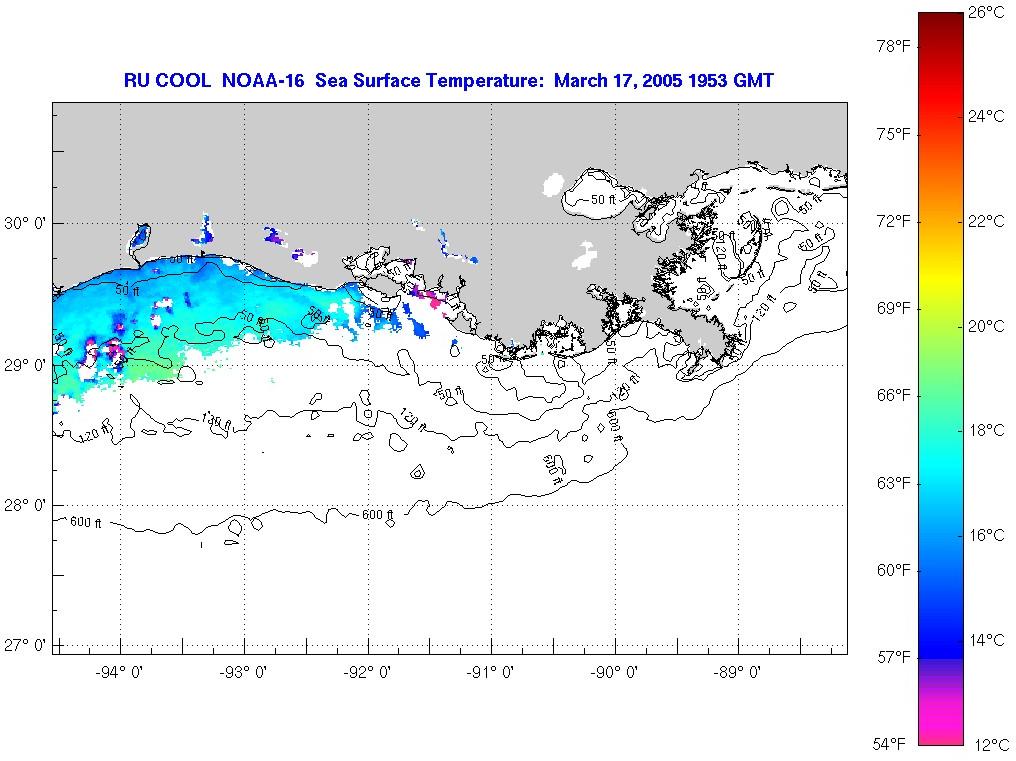The width and height of the screenshot is (1016, 761).
Task: Click the 26°C colorbar label
Action: [x=986, y=12]
